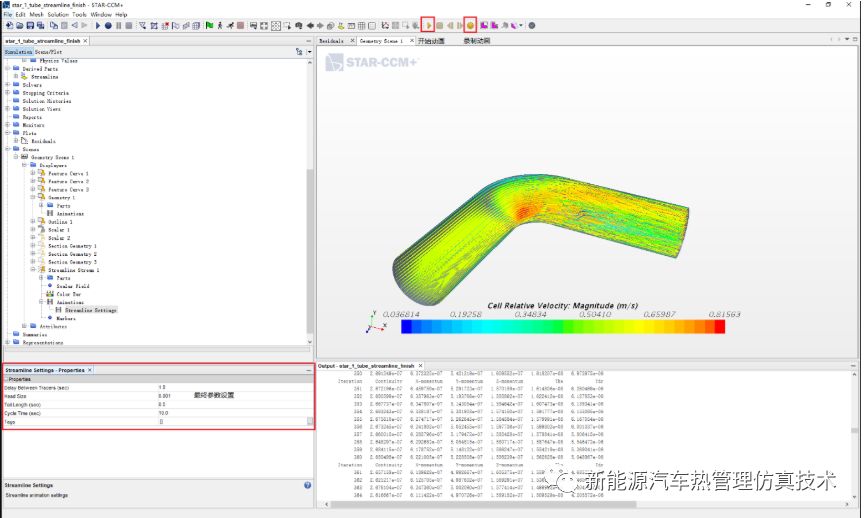Click the tree filter icon above simulation tree
864x518 pixels.
point(299,51)
